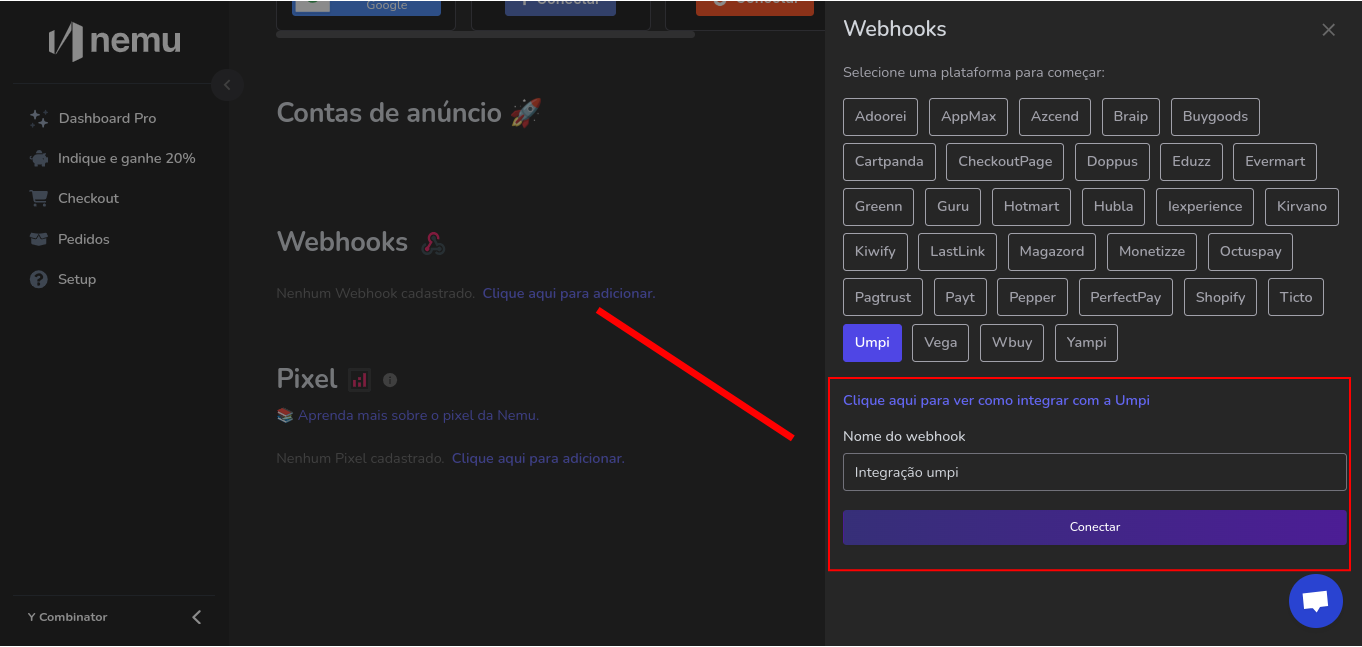Select Pepper platform
Viewport: 1362px width, 647px height.
click(1032, 297)
